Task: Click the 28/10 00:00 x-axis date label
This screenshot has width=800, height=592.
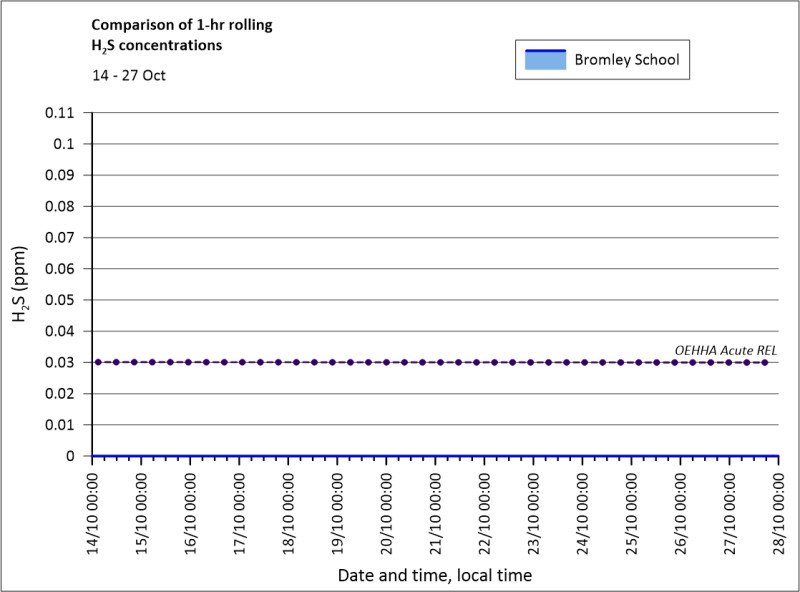Action: point(779,510)
